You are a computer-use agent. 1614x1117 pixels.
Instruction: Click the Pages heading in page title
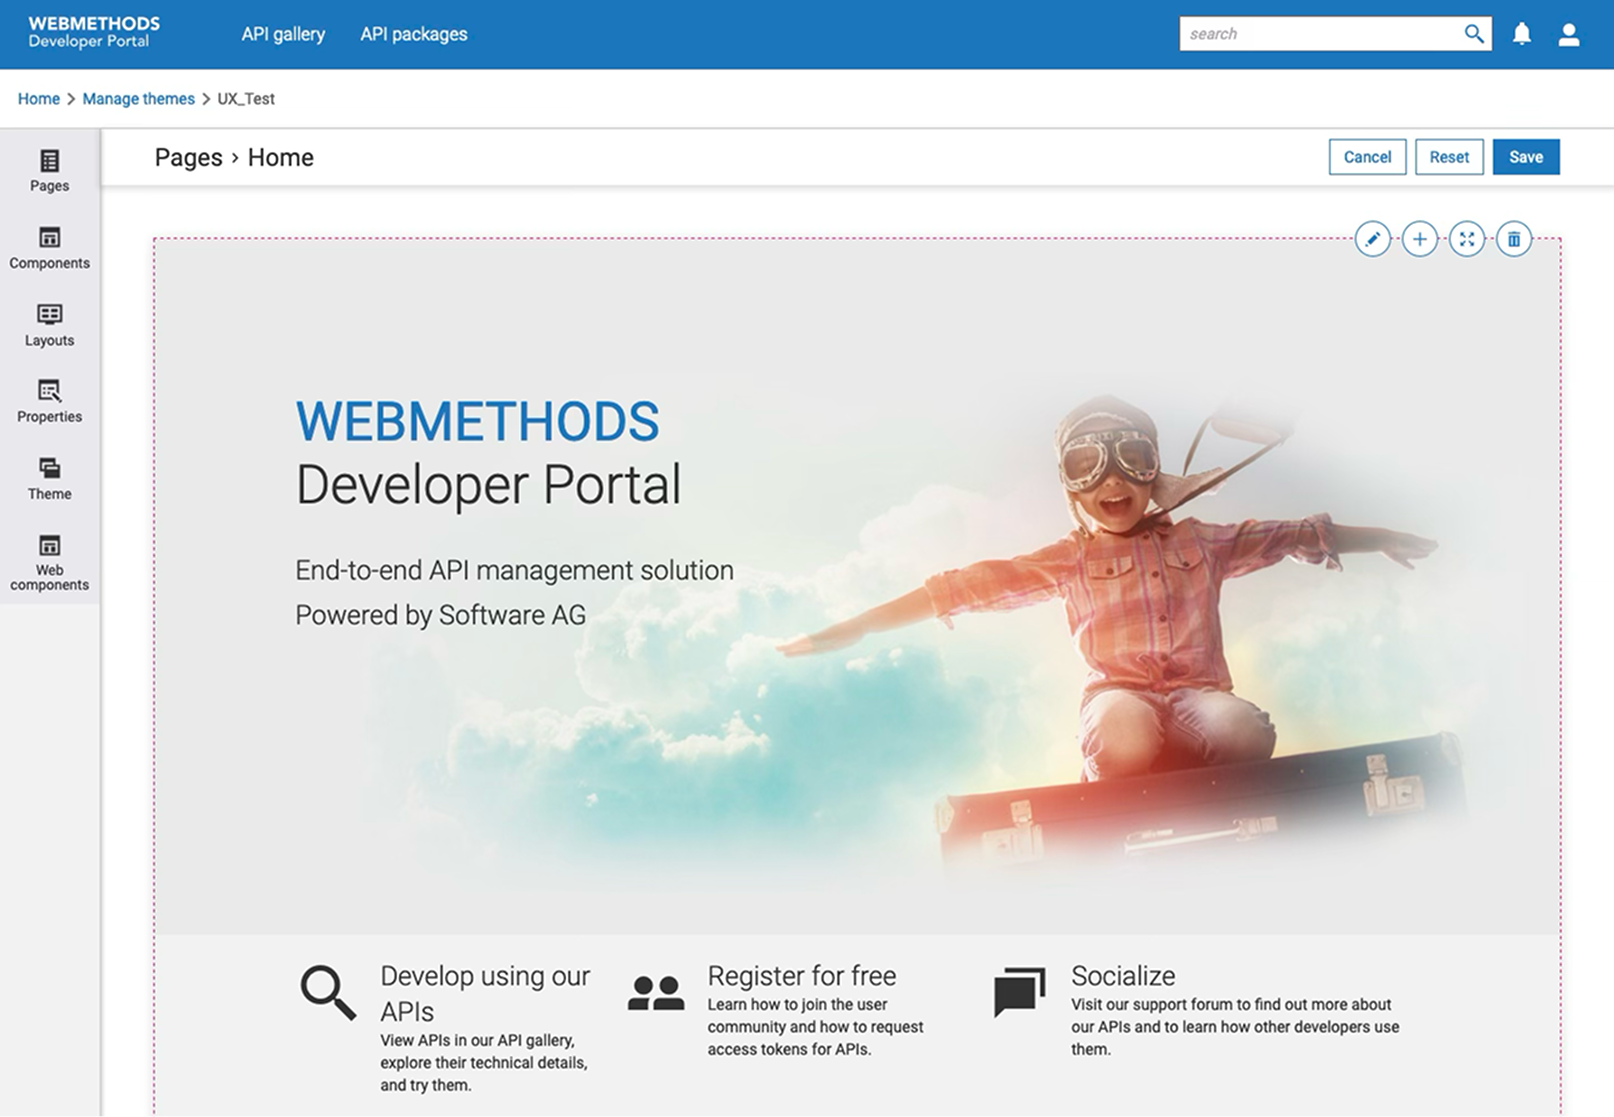tap(188, 158)
